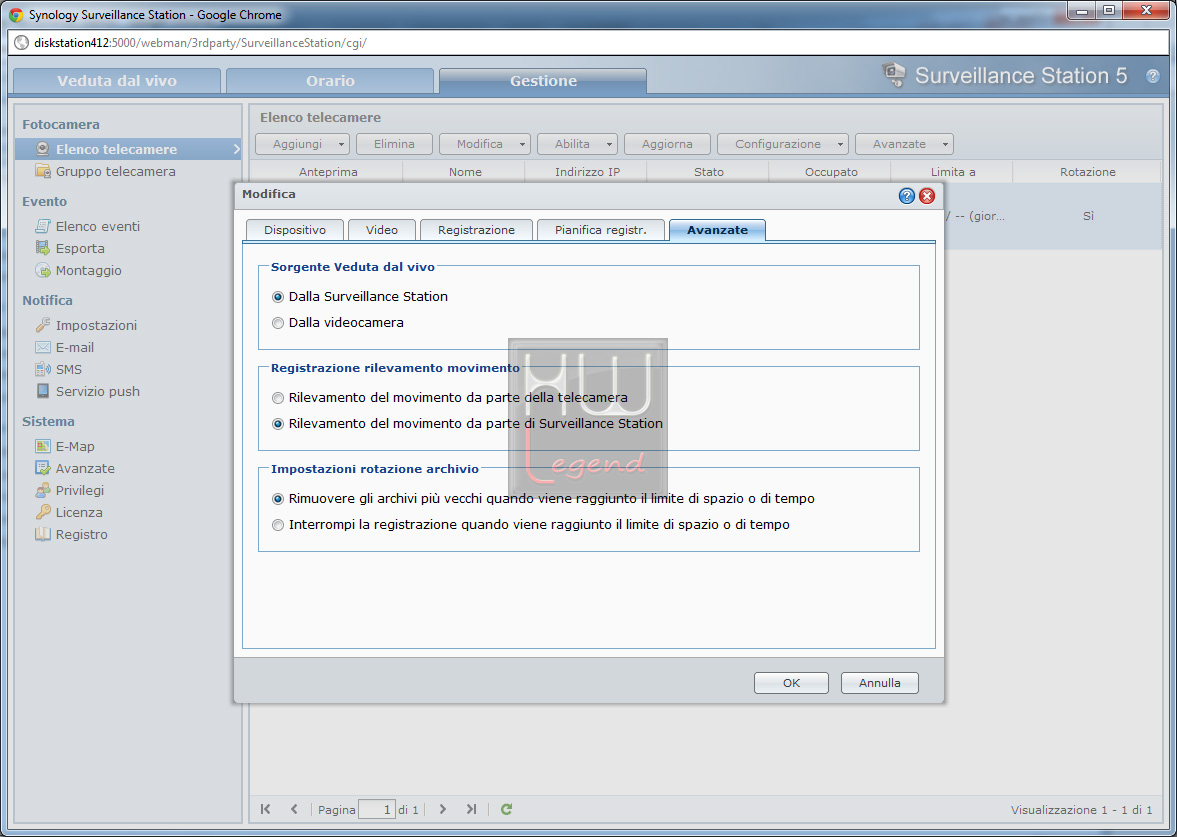Click the Pagina number input field
Image resolution: width=1177 pixels, height=837 pixels.
pos(377,809)
